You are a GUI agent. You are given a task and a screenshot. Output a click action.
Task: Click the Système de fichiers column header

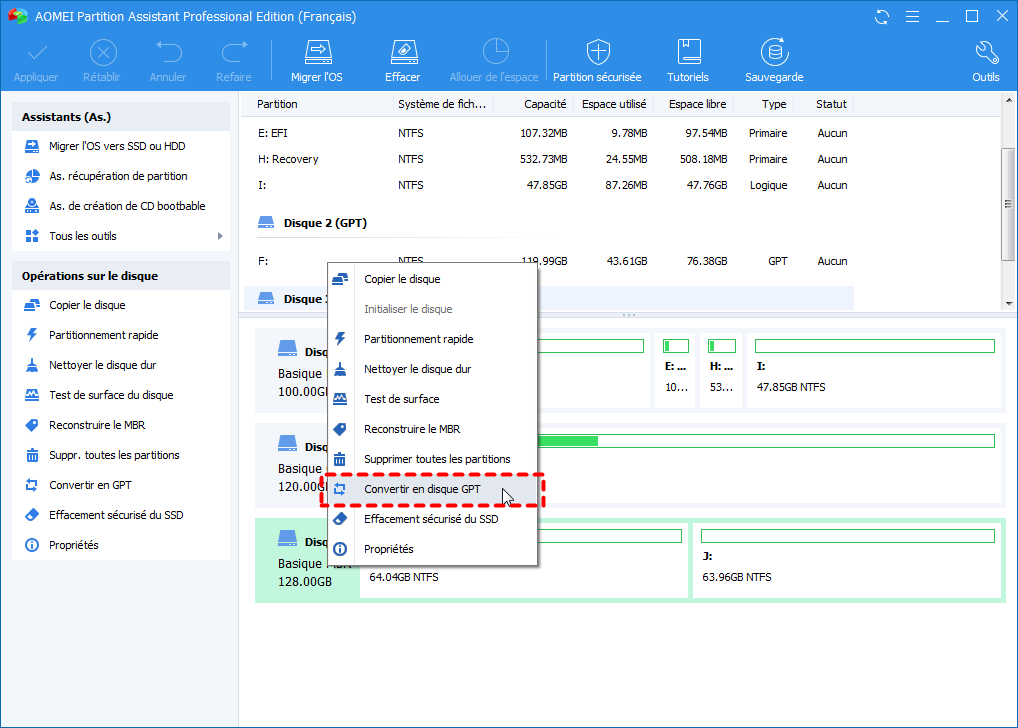tap(442, 104)
